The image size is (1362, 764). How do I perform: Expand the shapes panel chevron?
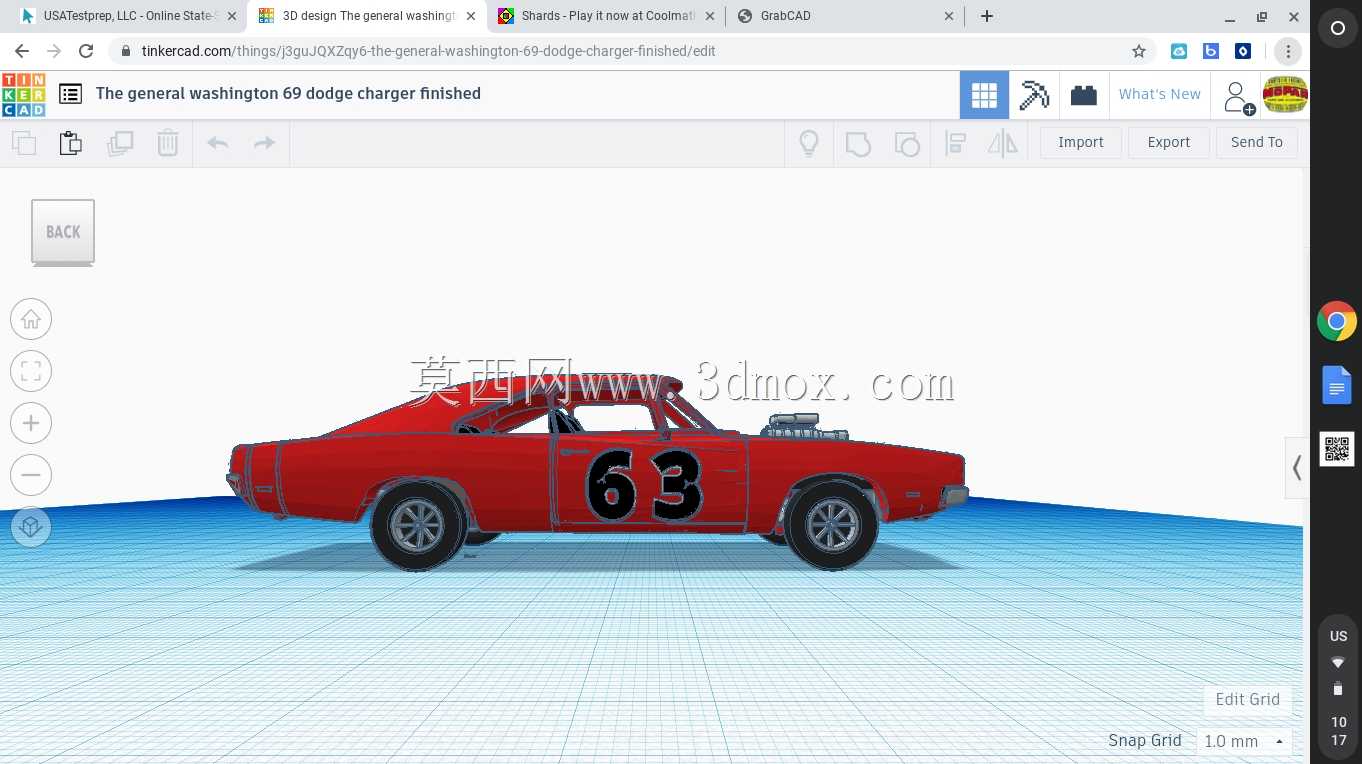pyautogui.click(x=1297, y=467)
